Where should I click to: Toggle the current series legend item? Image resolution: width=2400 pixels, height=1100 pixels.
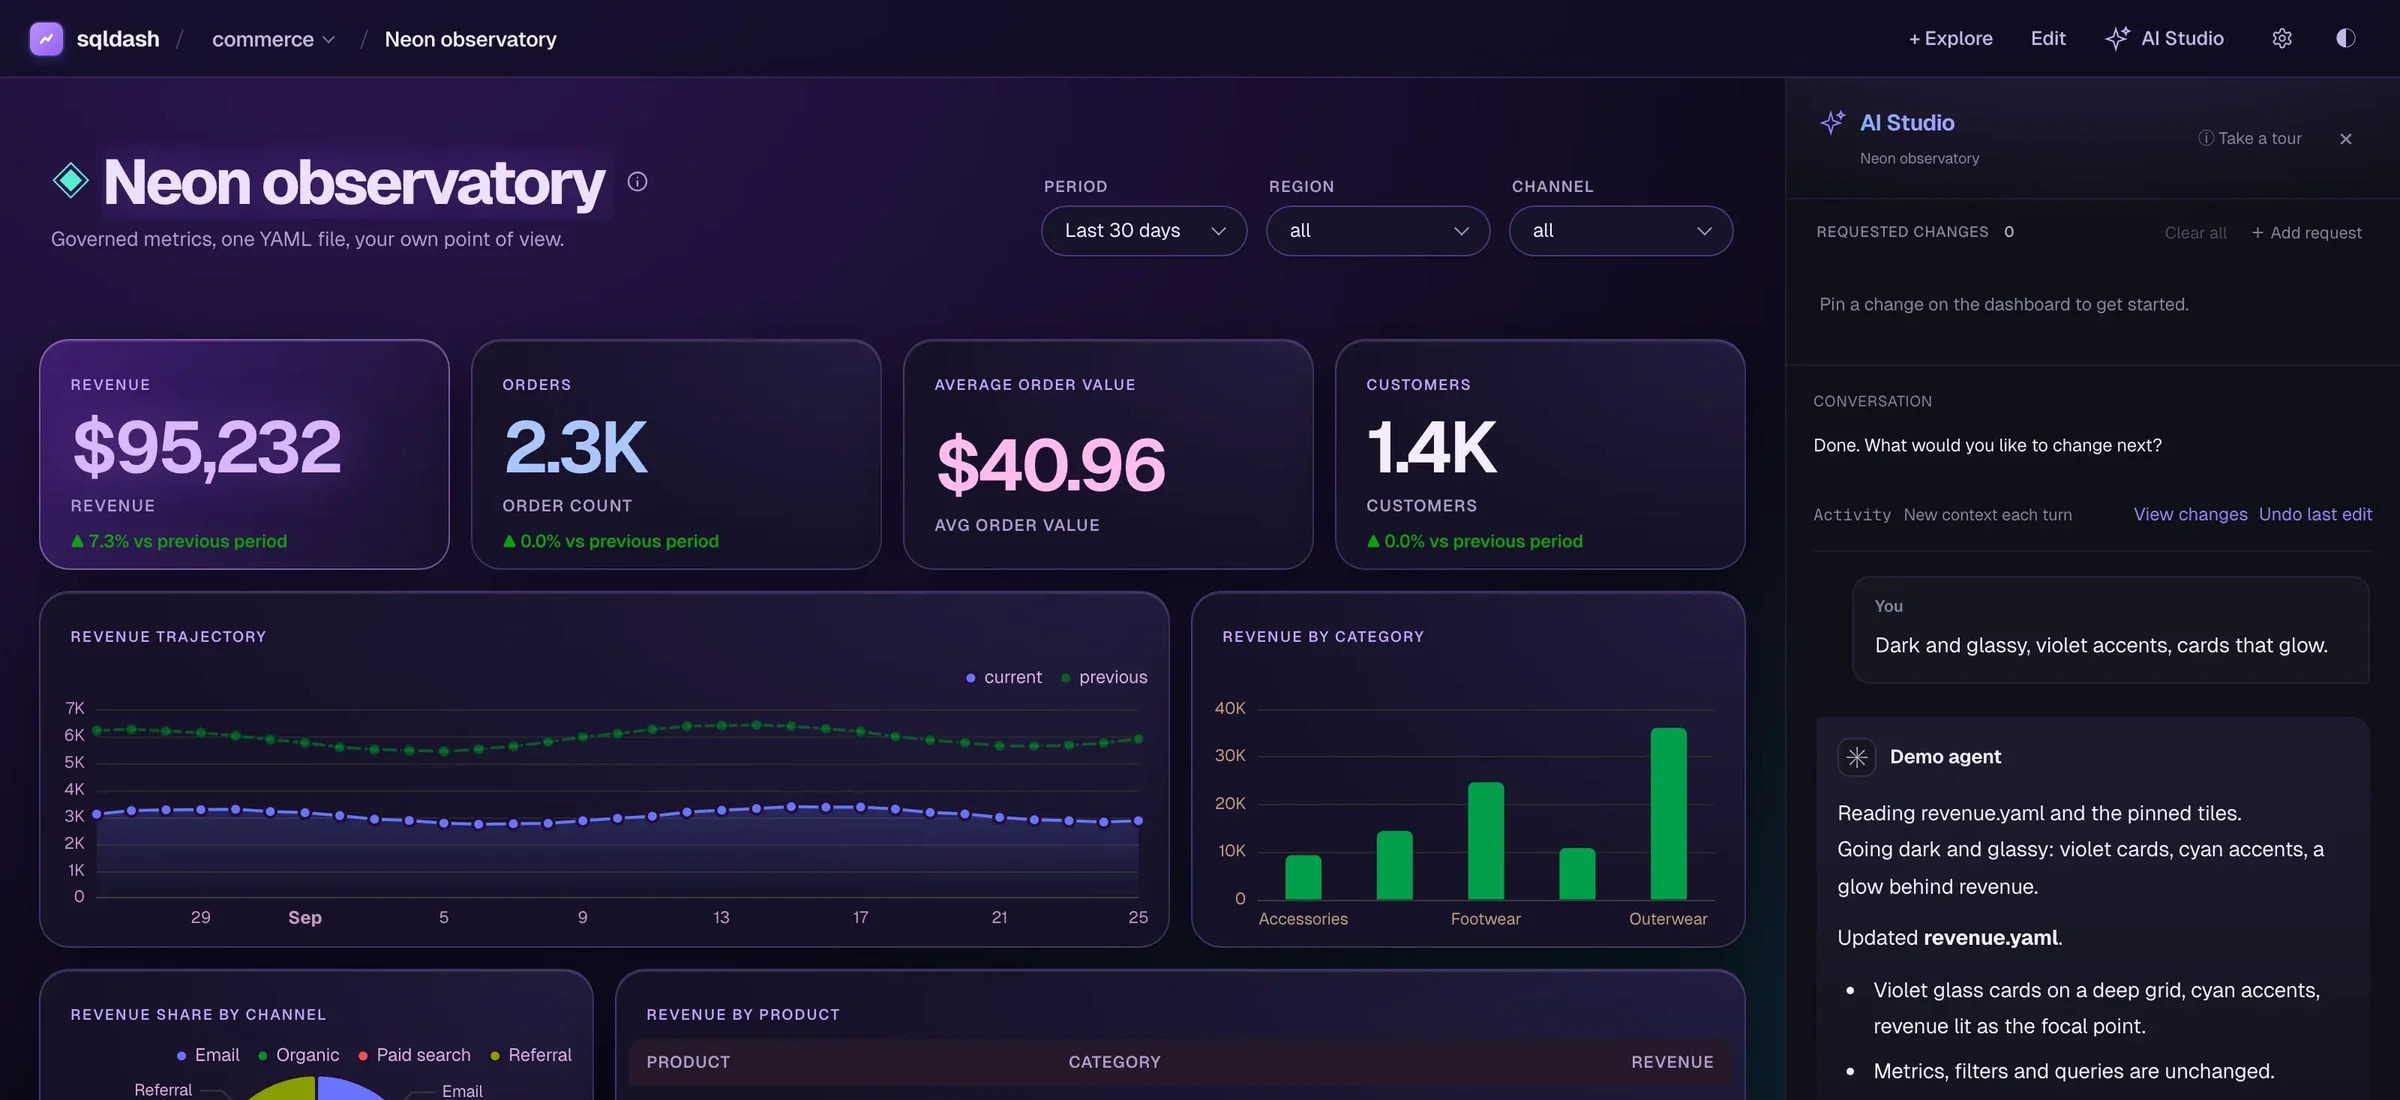(x=1004, y=678)
